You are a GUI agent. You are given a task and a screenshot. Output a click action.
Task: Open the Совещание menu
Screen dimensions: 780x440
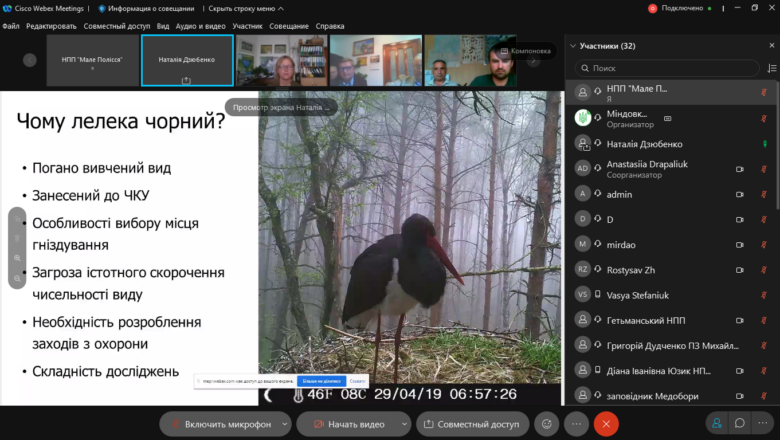tap(289, 26)
